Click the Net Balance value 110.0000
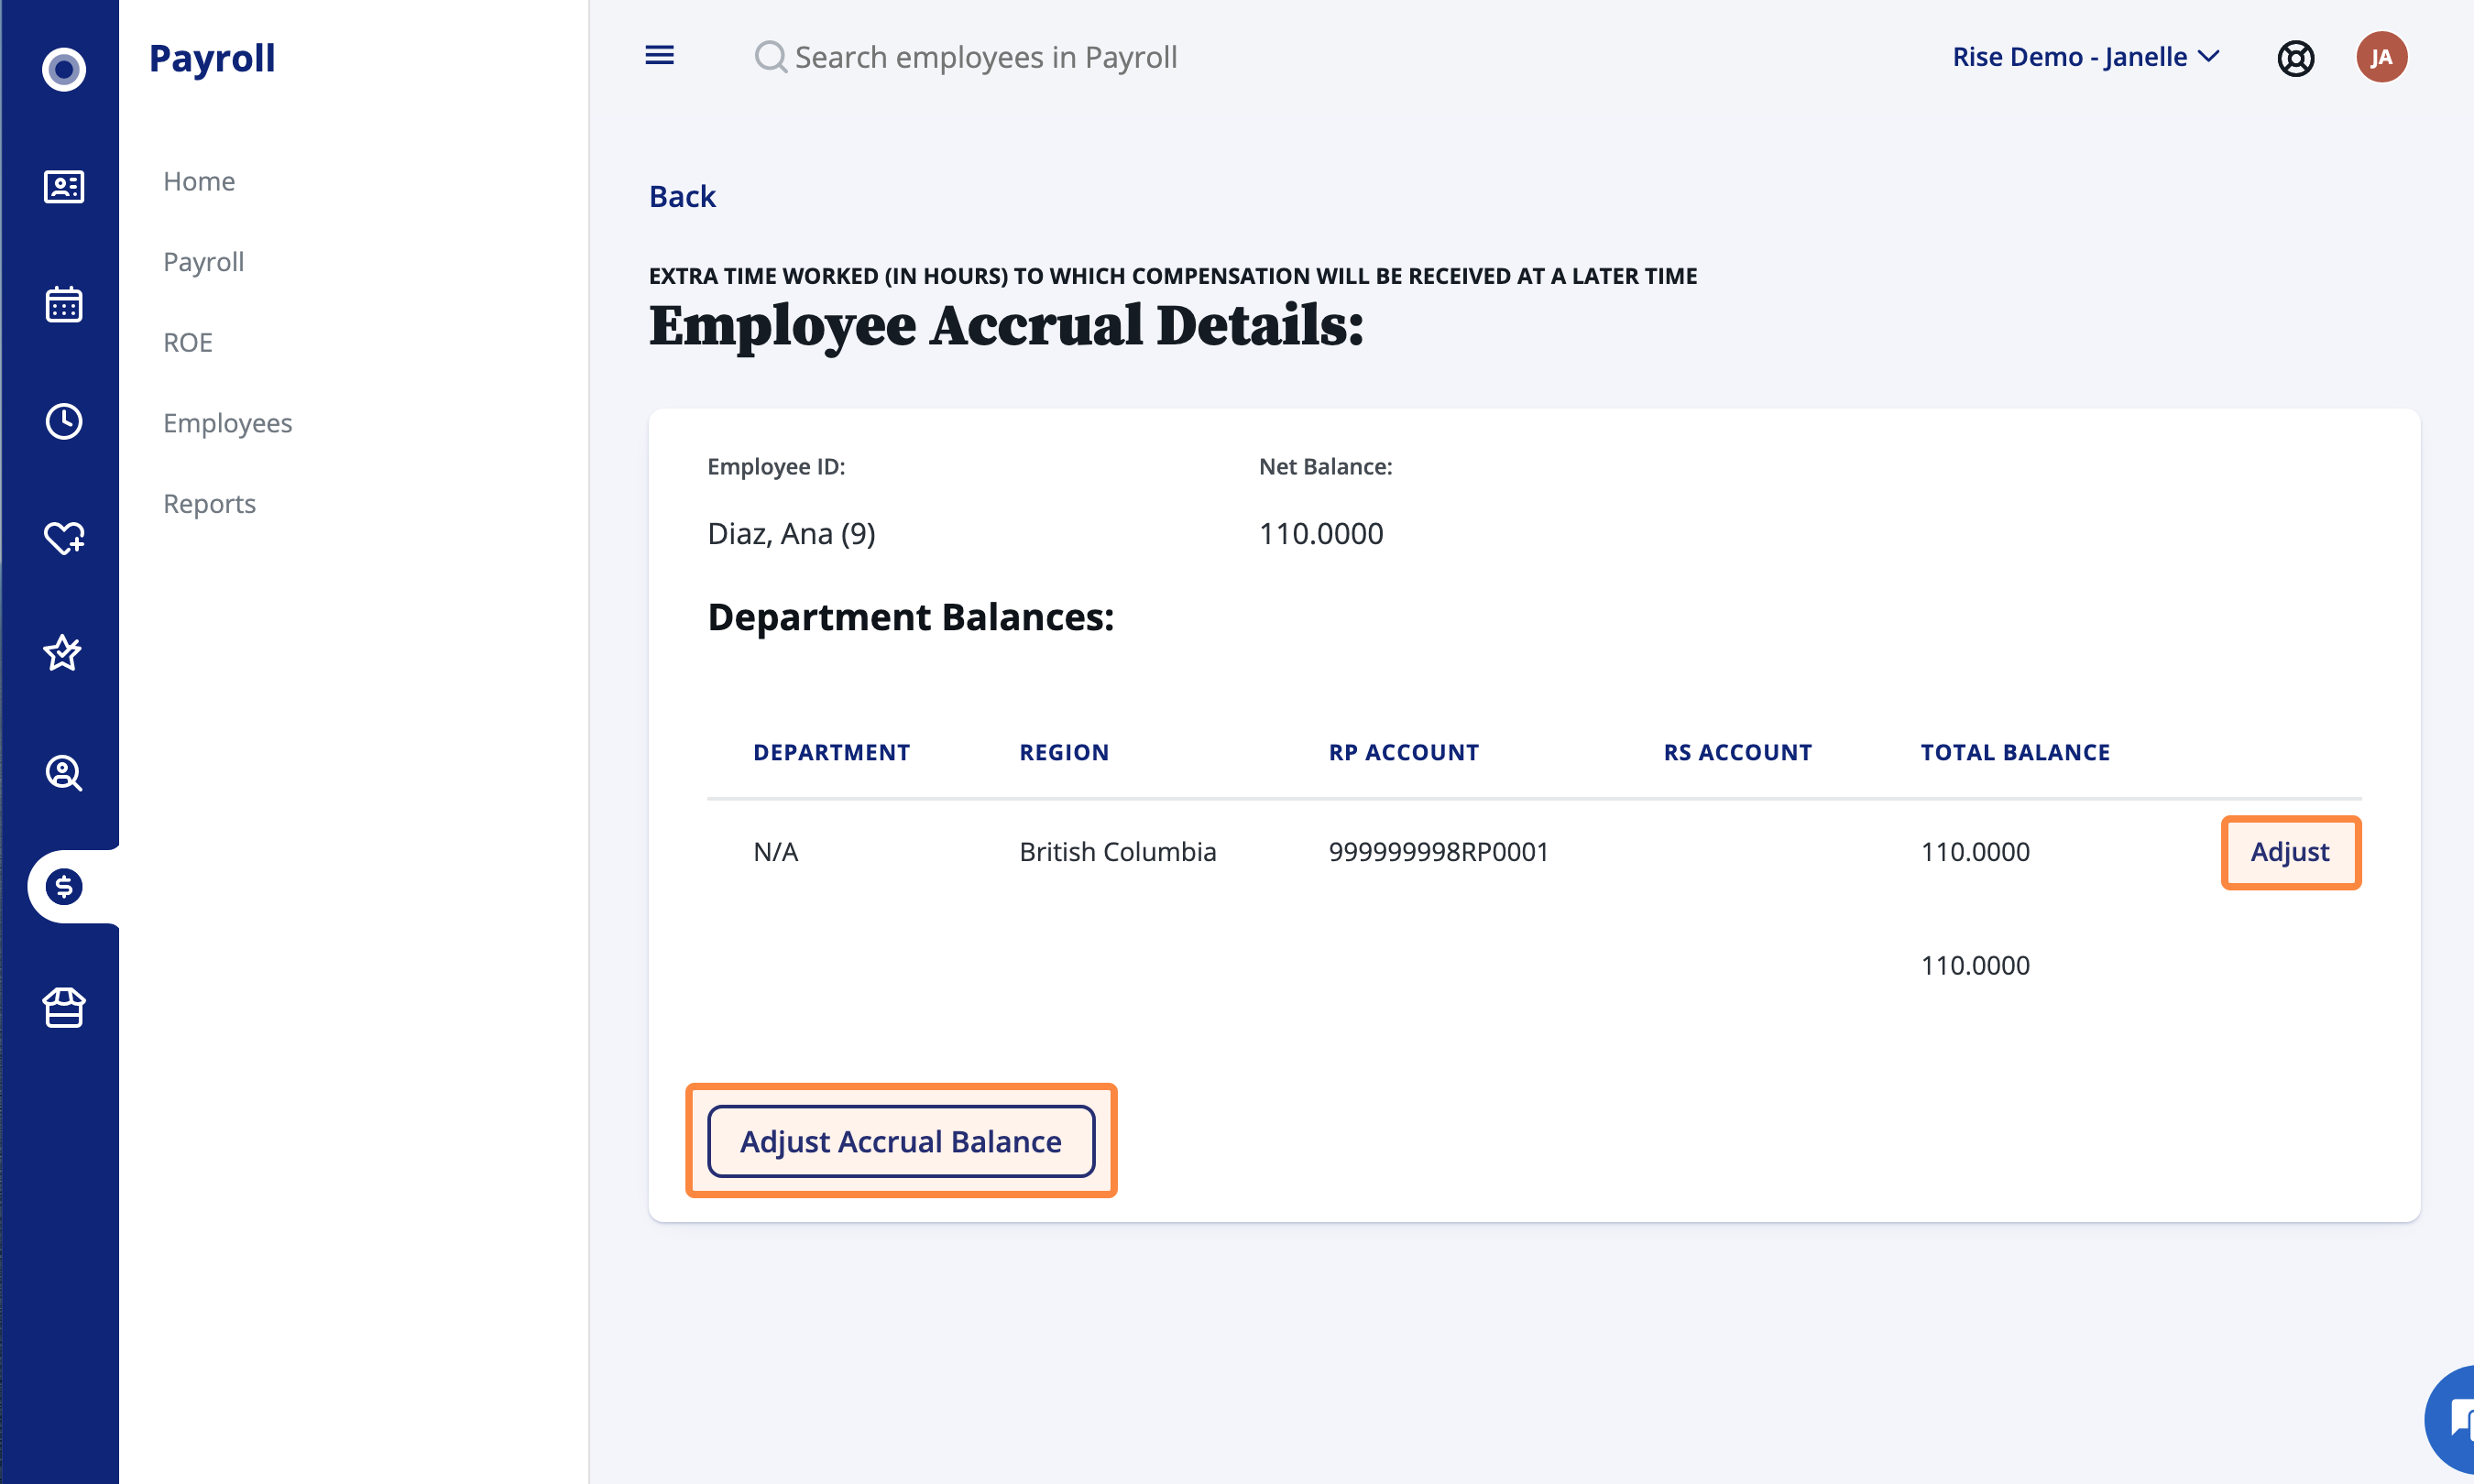Screen dimensions: 2474x1484 coord(1320,534)
